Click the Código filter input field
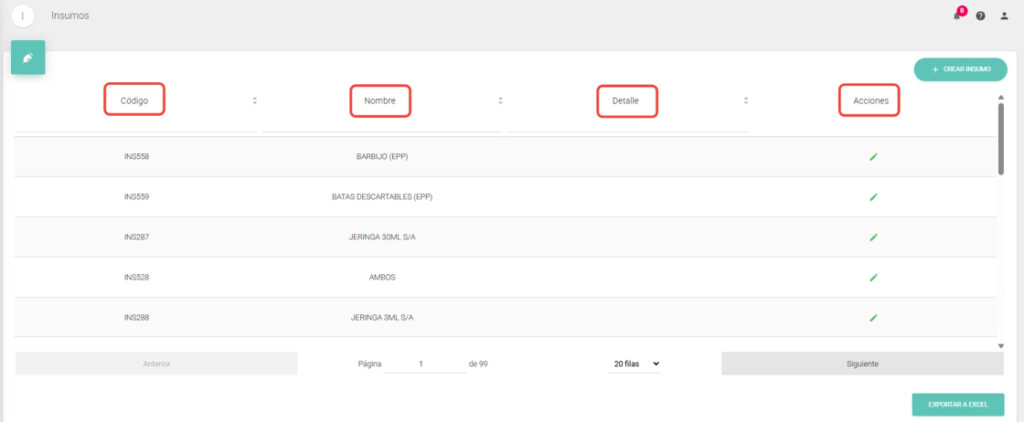Image resolution: width=1024 pixels, height=422 pixels. 135,124
